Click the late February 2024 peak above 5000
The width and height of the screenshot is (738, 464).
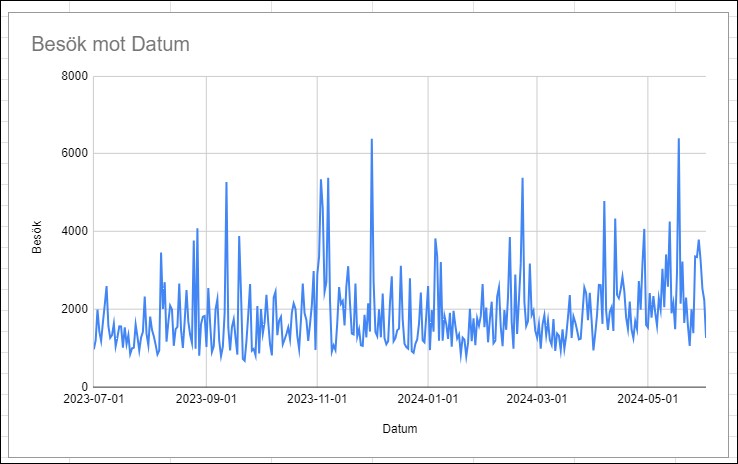[x=523, y=179]
